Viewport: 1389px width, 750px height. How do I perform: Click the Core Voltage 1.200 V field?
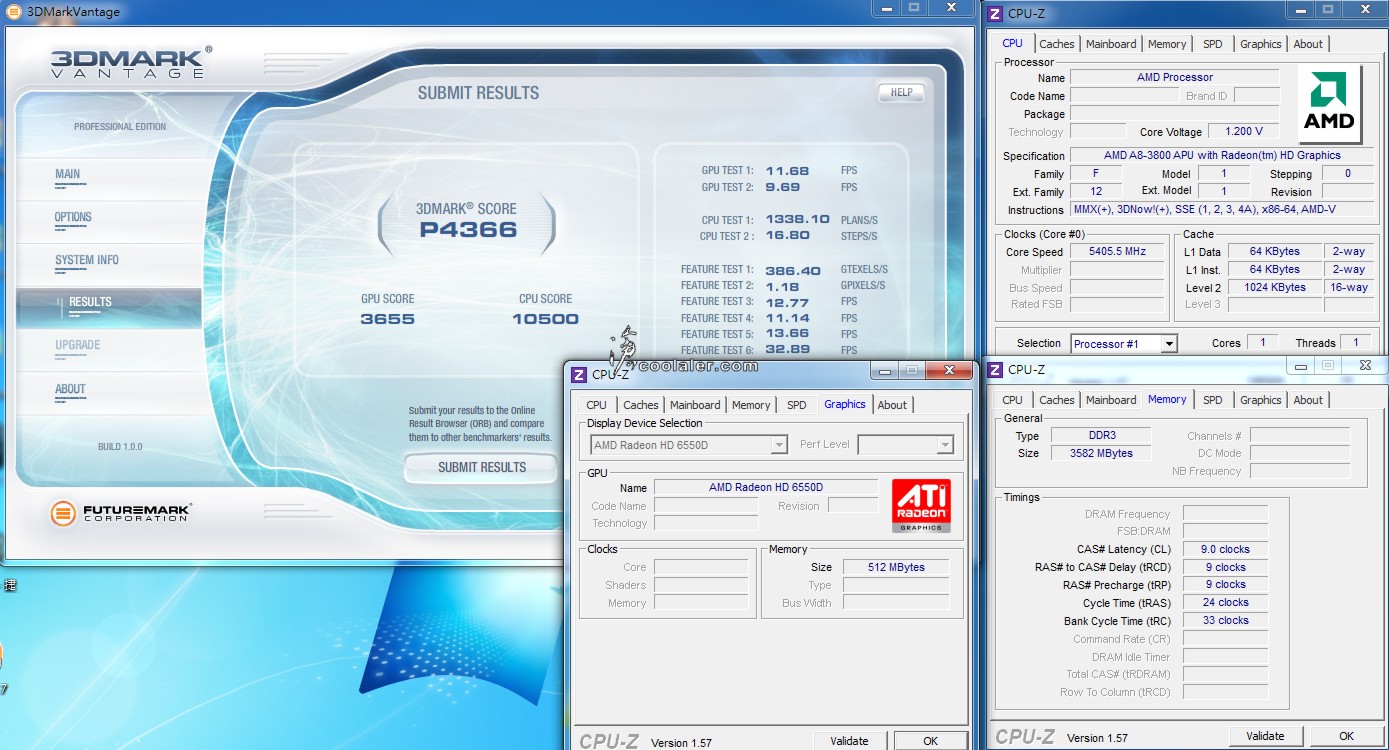[x=1243, y=131]
